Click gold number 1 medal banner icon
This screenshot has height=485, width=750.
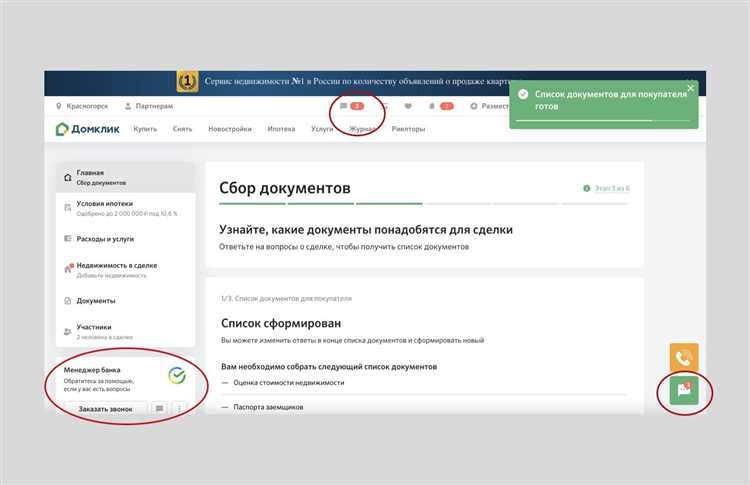pos(187,81)
